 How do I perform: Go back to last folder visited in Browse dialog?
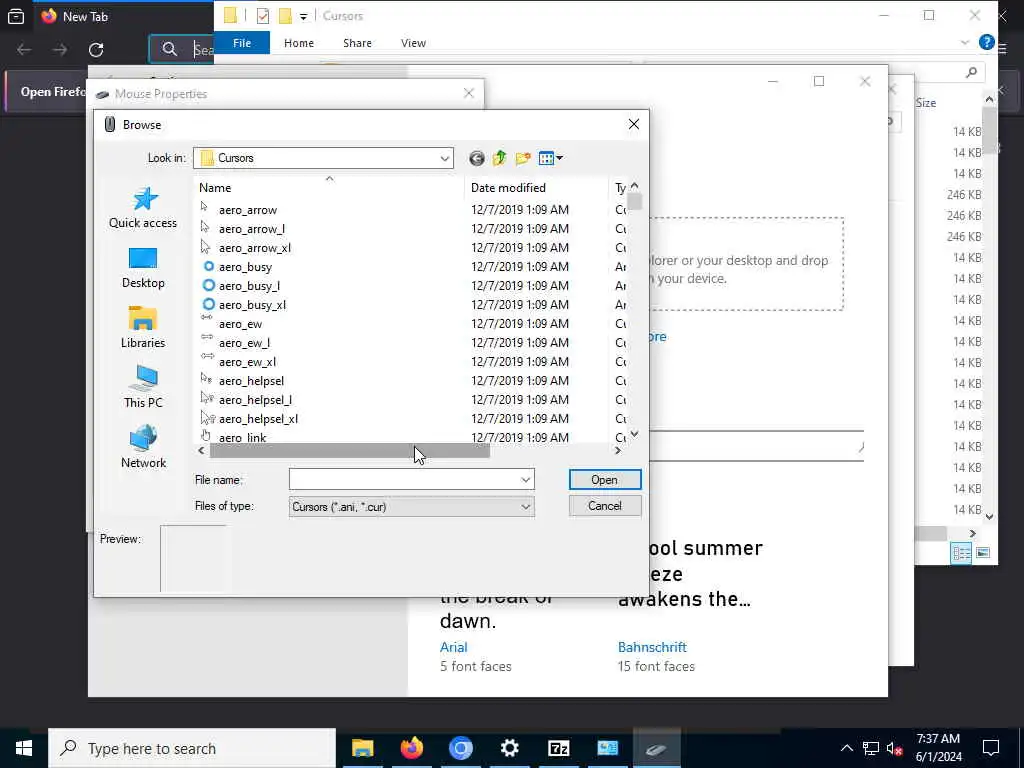click(477, 158)
